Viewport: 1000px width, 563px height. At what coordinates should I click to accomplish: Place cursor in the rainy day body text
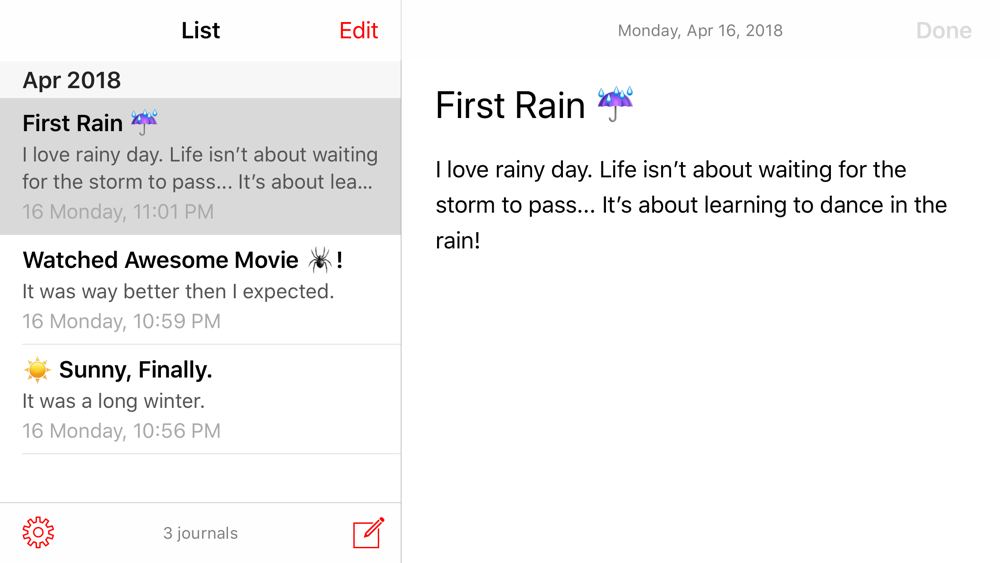691,205
